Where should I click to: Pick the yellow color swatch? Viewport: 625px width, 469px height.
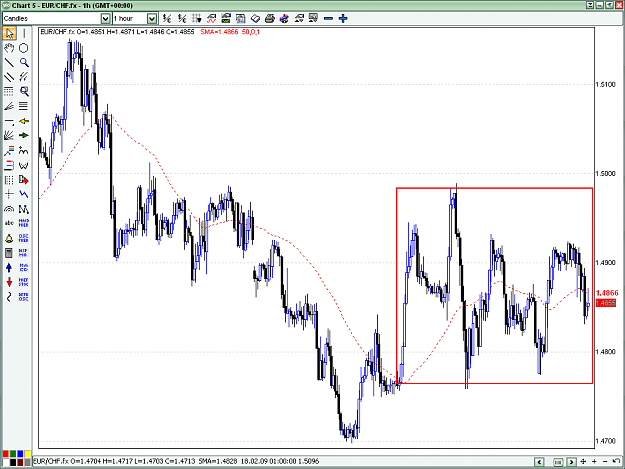click(x=28, y=454)
